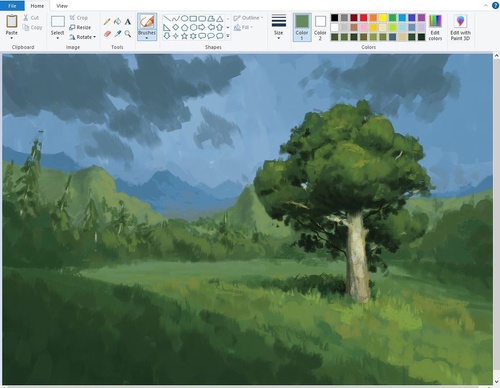Screen dimensions: 500x388
Task: Open the Outline dropdown
Action: 248,18
